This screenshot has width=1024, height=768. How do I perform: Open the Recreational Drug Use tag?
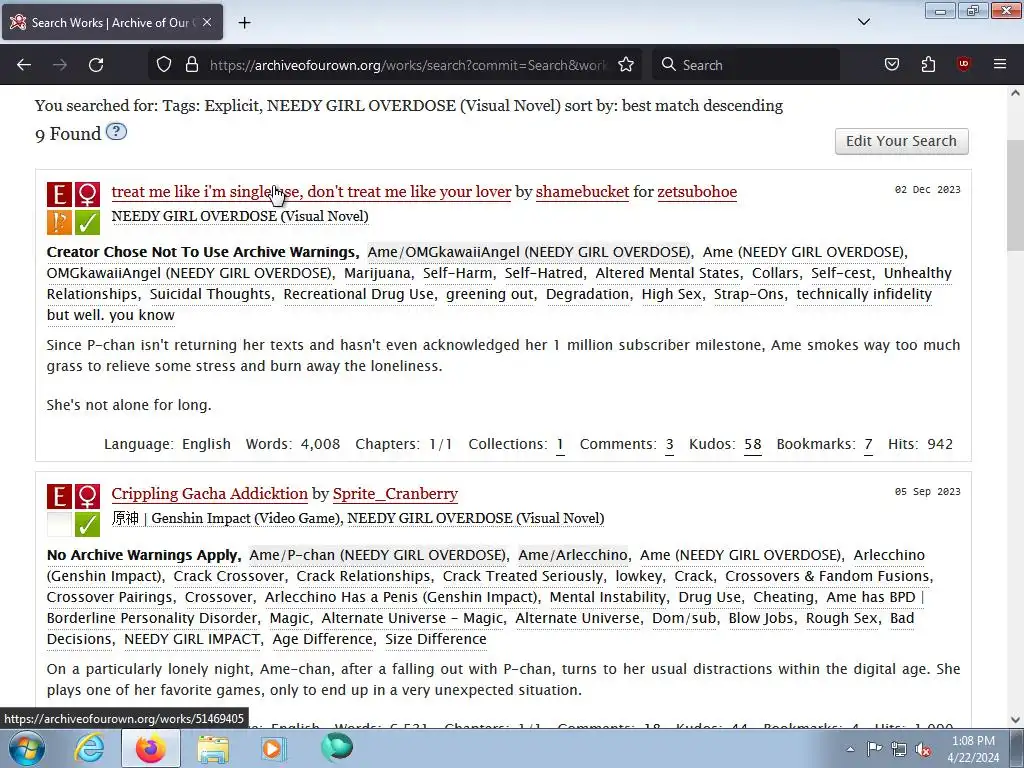tap(359, 294)
